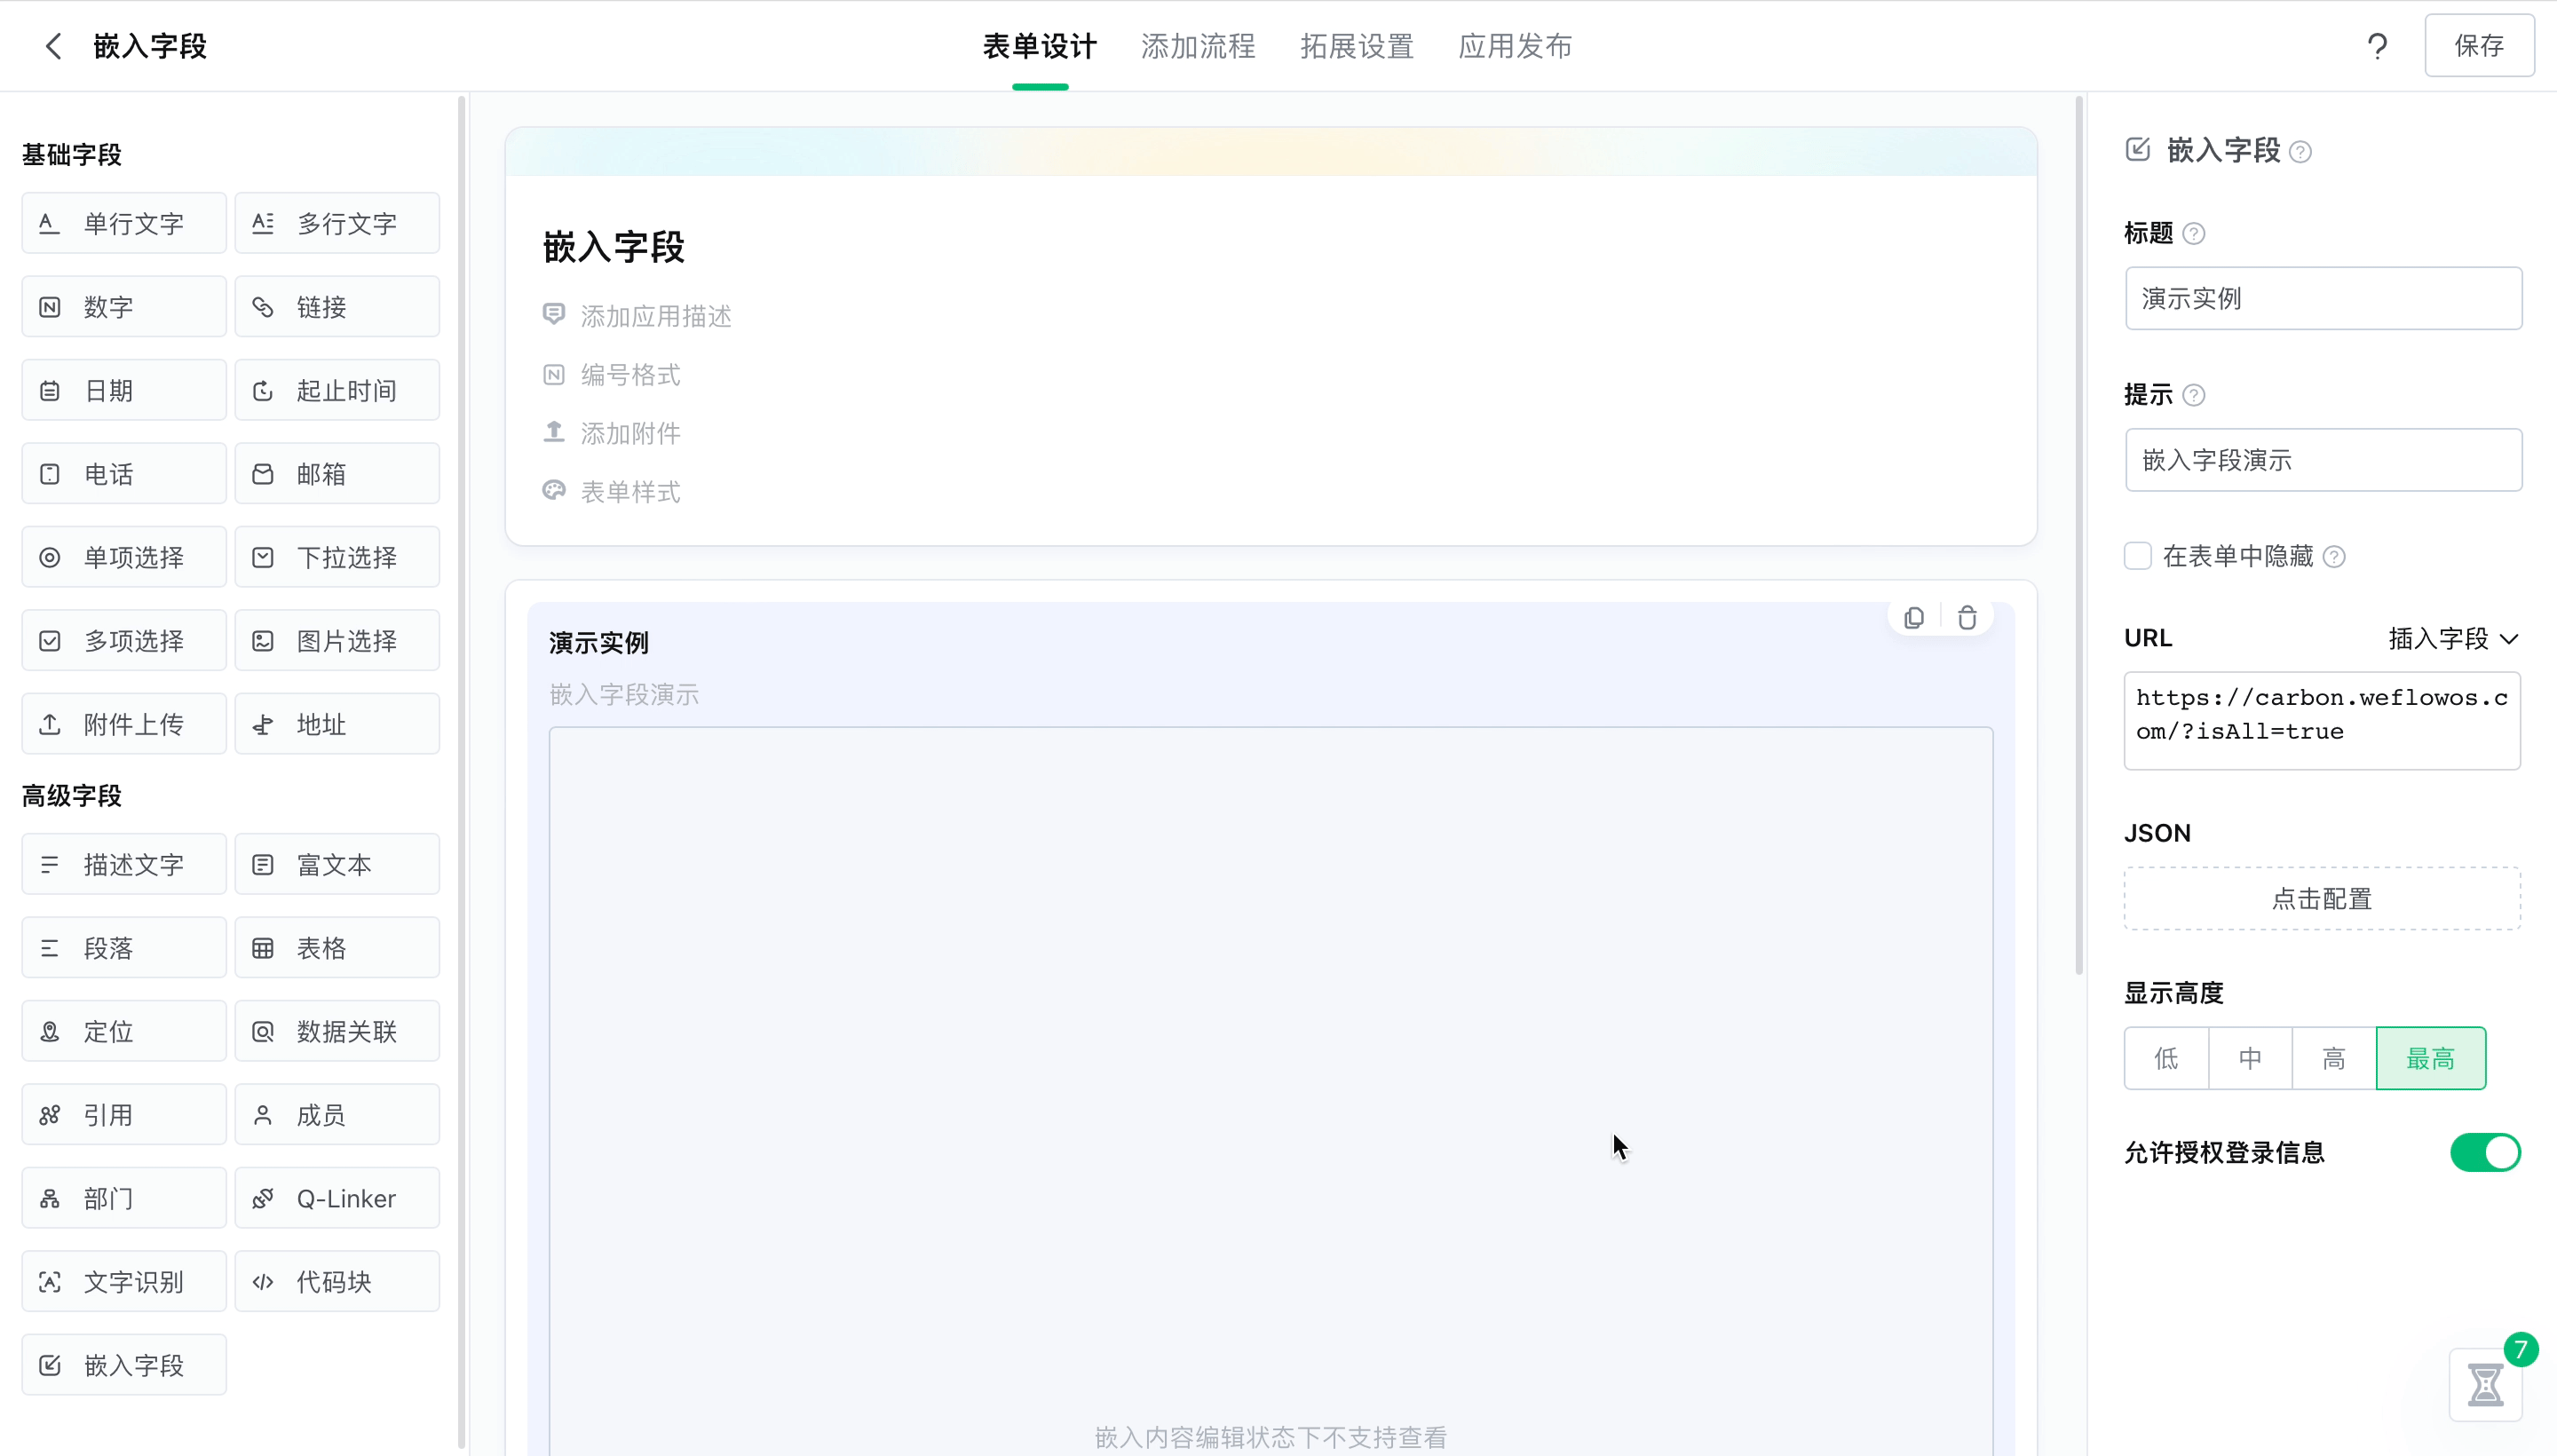Set display height to 低

pos(2166,1058)
